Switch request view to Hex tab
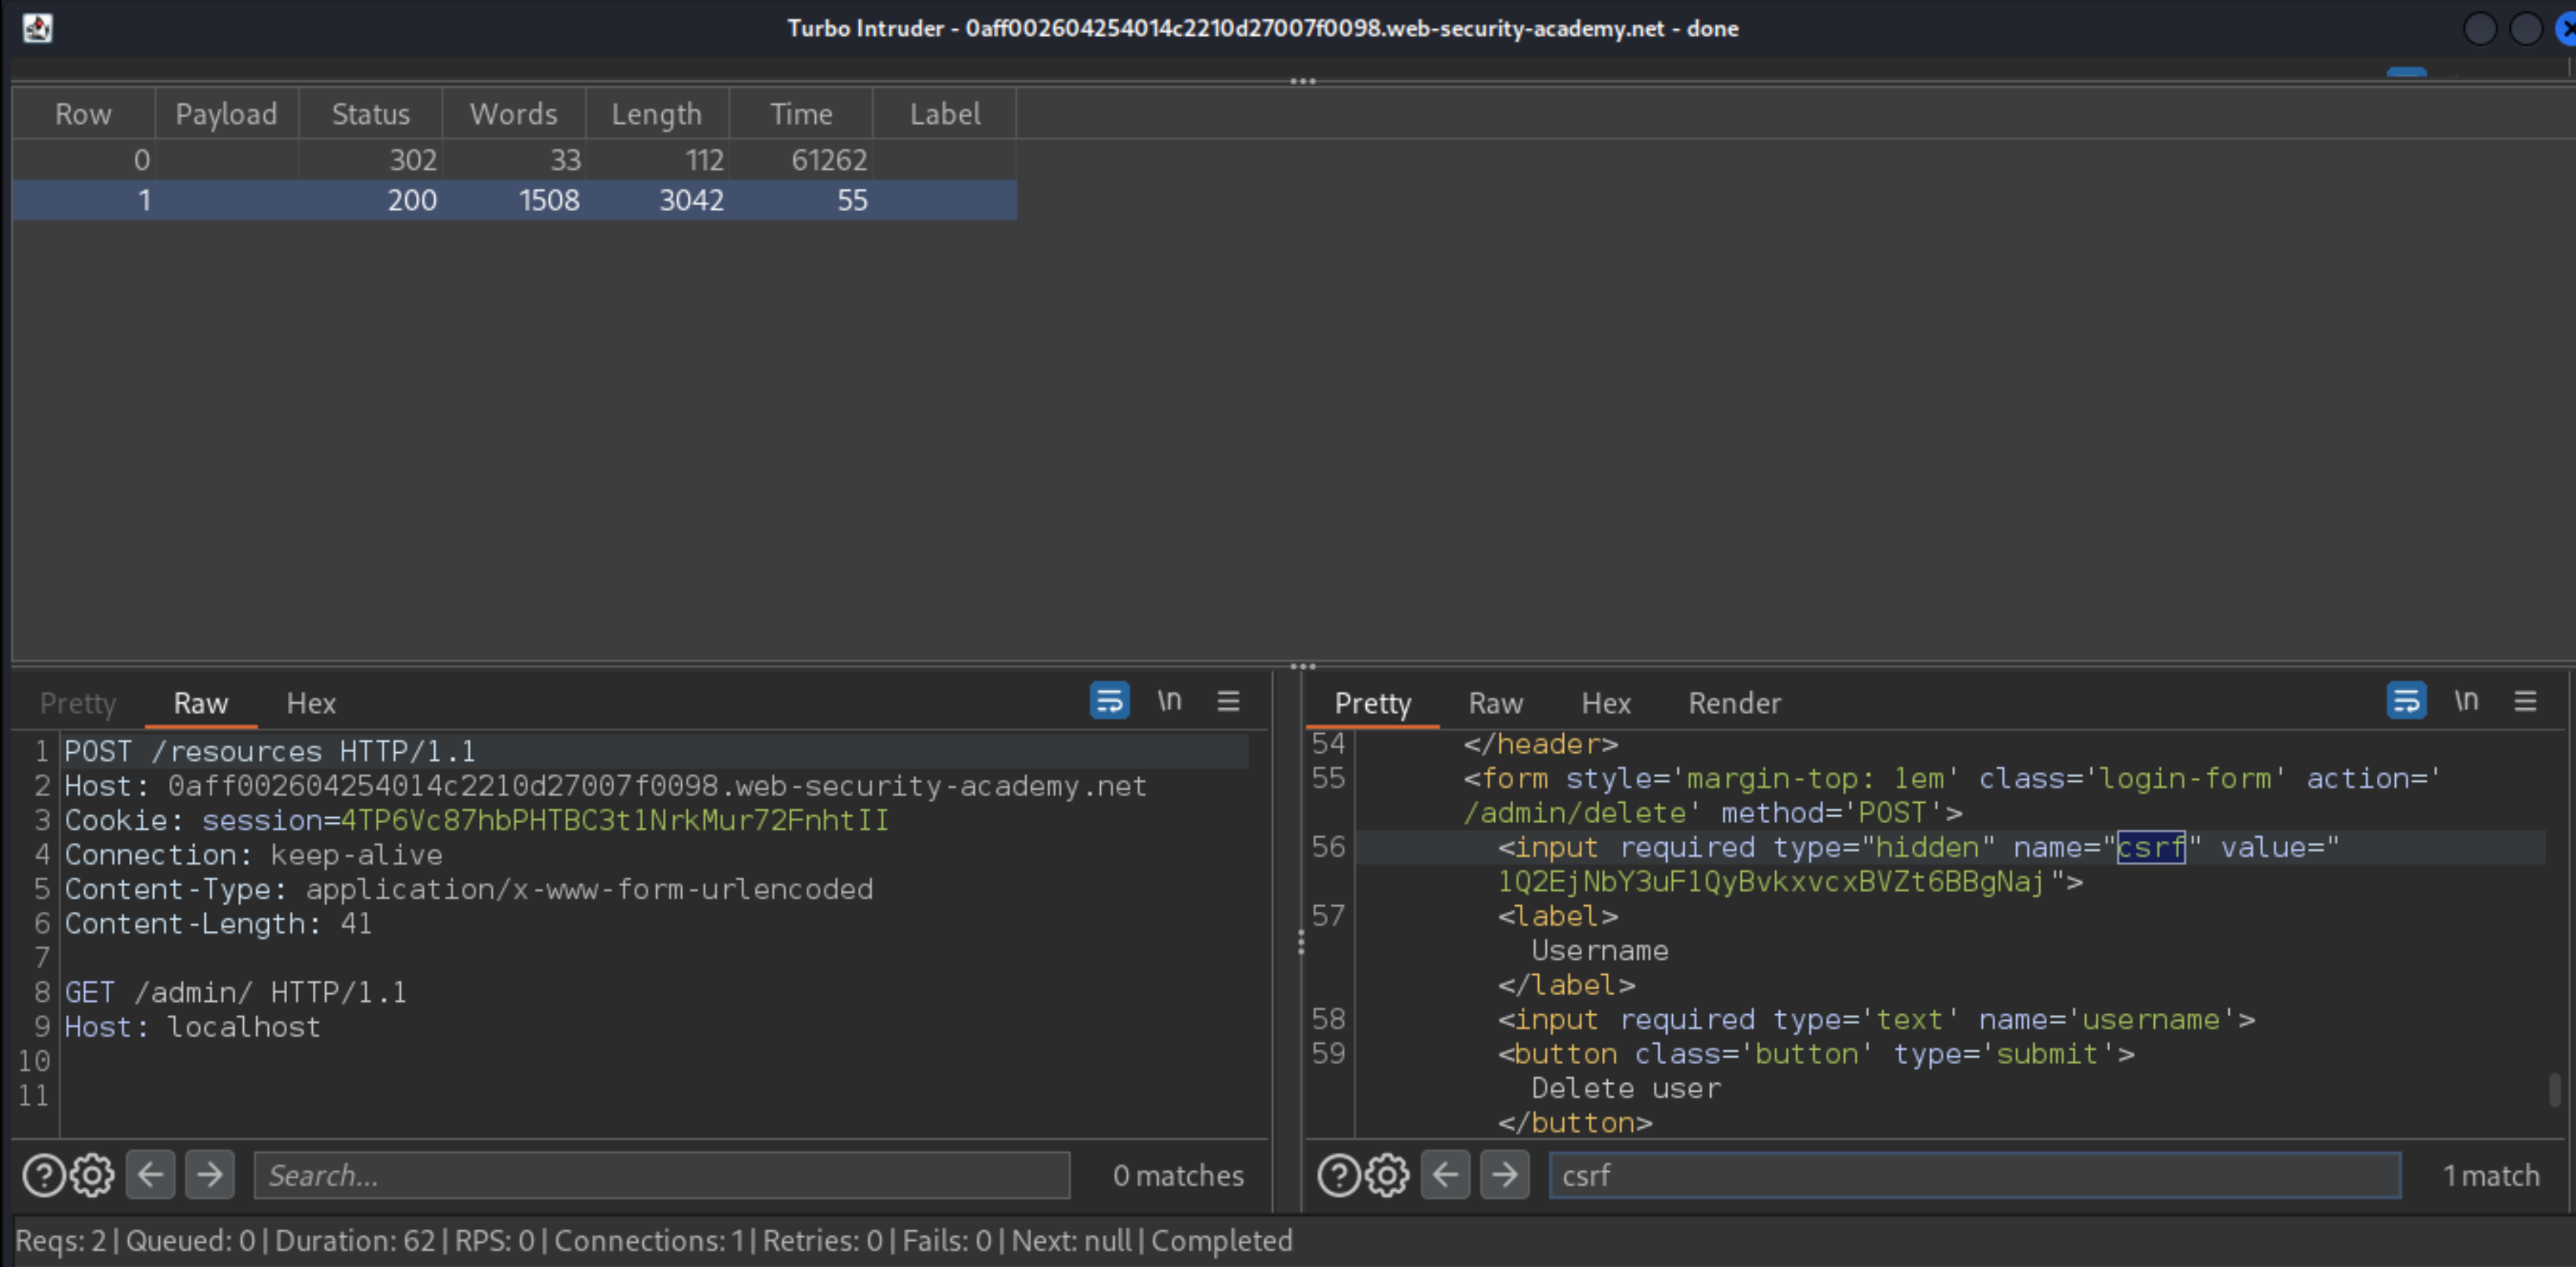2576x1267 pixels. [x=311, y=703]
